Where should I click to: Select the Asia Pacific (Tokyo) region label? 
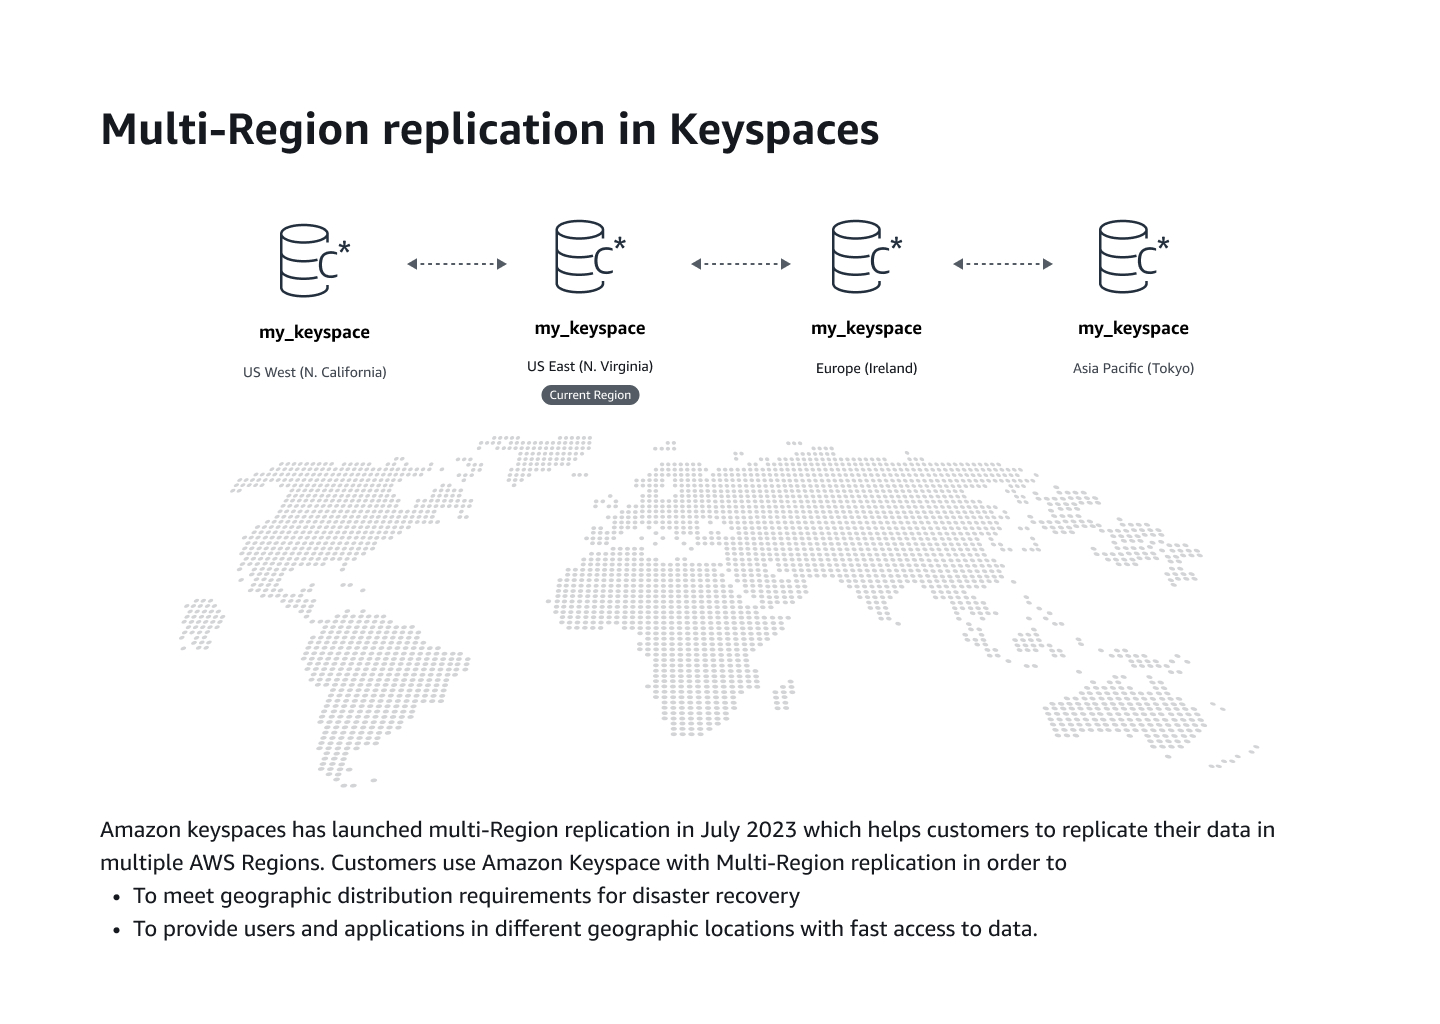click(x=1133, y=368)
